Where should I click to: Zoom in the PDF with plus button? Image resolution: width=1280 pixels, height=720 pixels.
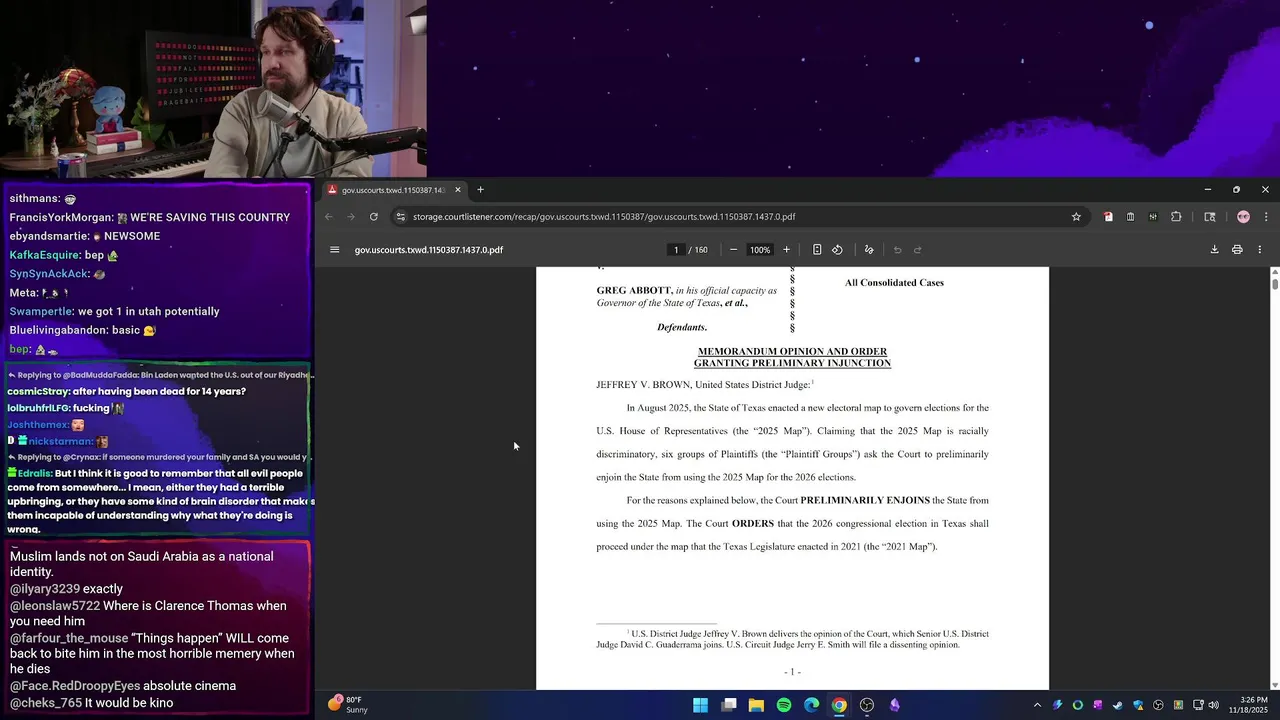point(786,250)
